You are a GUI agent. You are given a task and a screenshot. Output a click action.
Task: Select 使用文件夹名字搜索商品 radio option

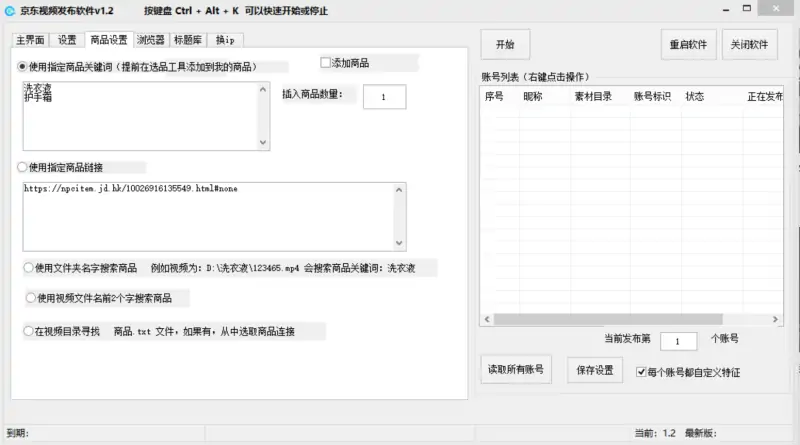click(x=28, y=268)
